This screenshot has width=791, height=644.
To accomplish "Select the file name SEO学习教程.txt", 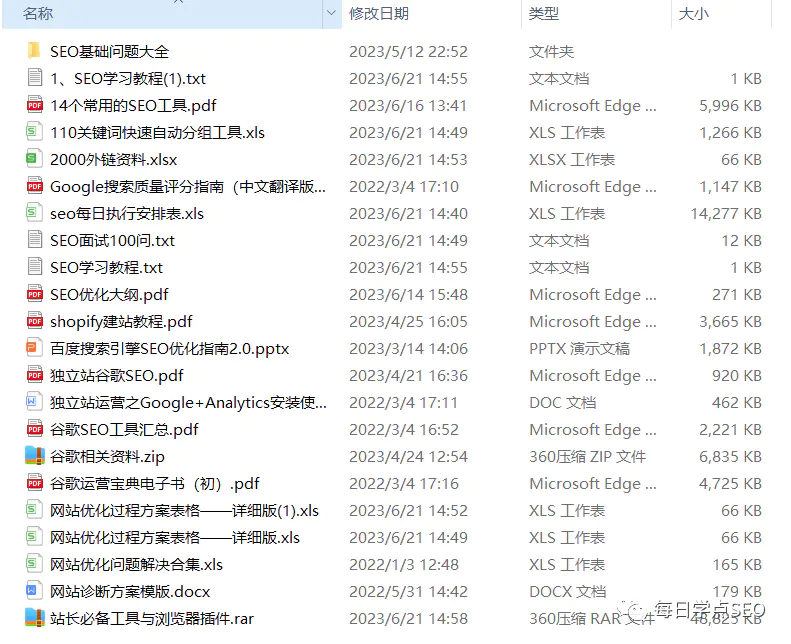I will [x=106, y=268].
